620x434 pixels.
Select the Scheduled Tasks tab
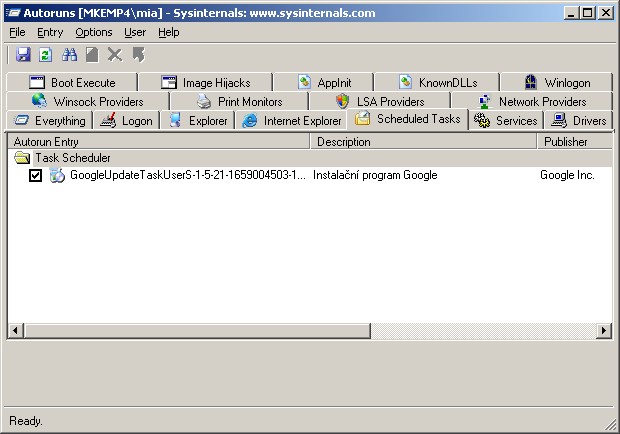coord(407,119)
